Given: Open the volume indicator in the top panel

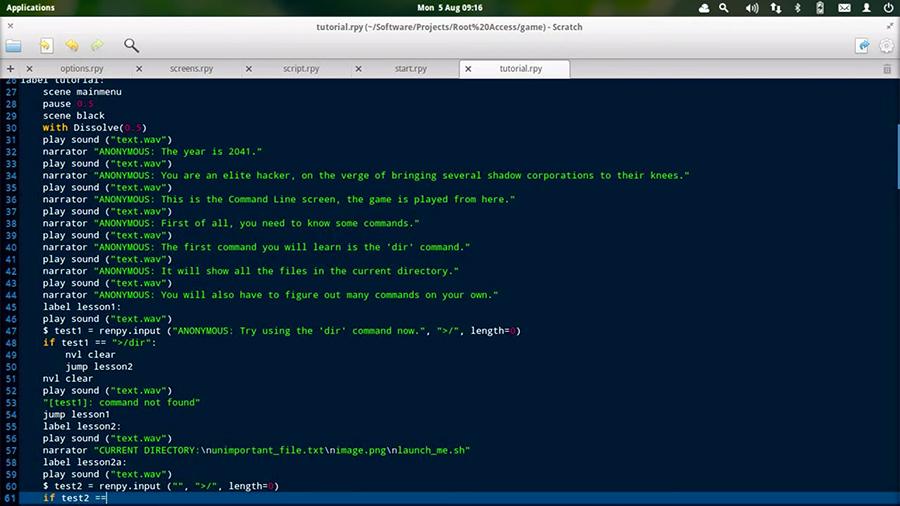Looking at the screenshot, I should pyautogui.click(x=752, y=7).
